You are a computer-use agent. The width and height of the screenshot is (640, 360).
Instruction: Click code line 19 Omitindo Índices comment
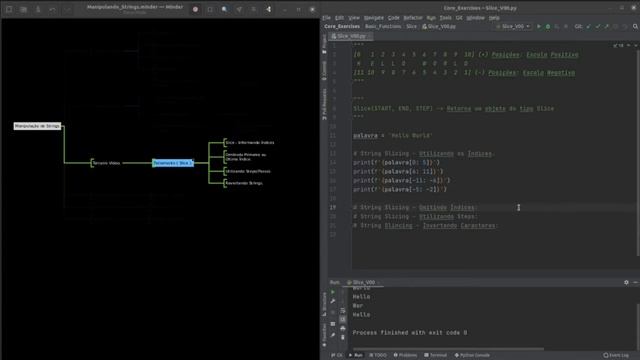tap(415, 207)
